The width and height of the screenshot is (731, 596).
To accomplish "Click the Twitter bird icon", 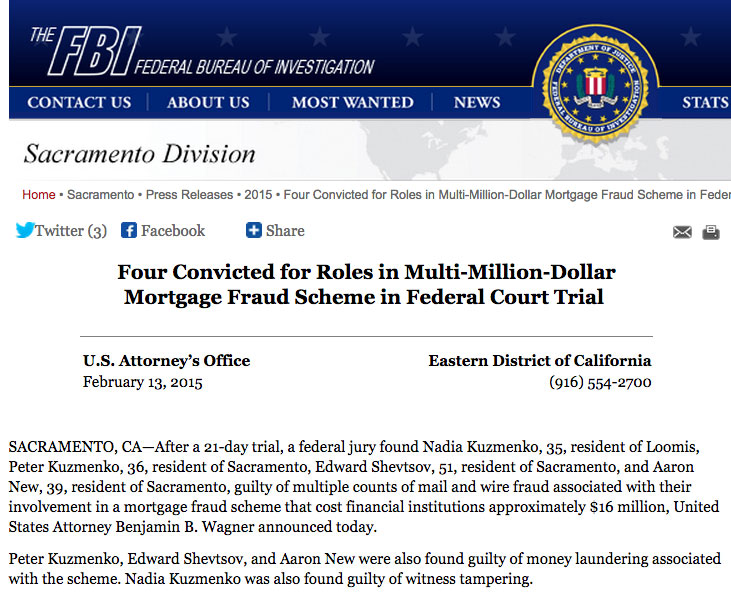I will click(x=25, y=230).
